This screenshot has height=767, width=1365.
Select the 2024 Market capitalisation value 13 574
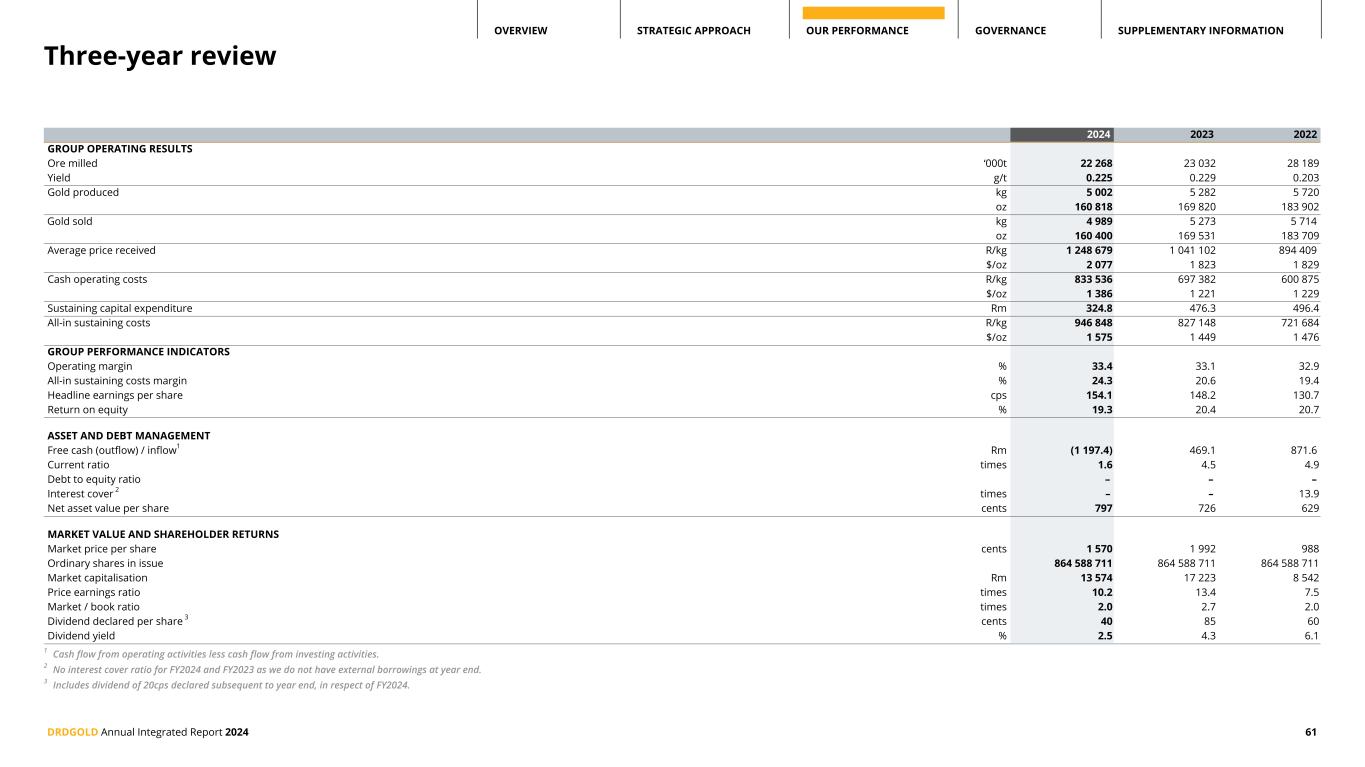pos(1092,578)
